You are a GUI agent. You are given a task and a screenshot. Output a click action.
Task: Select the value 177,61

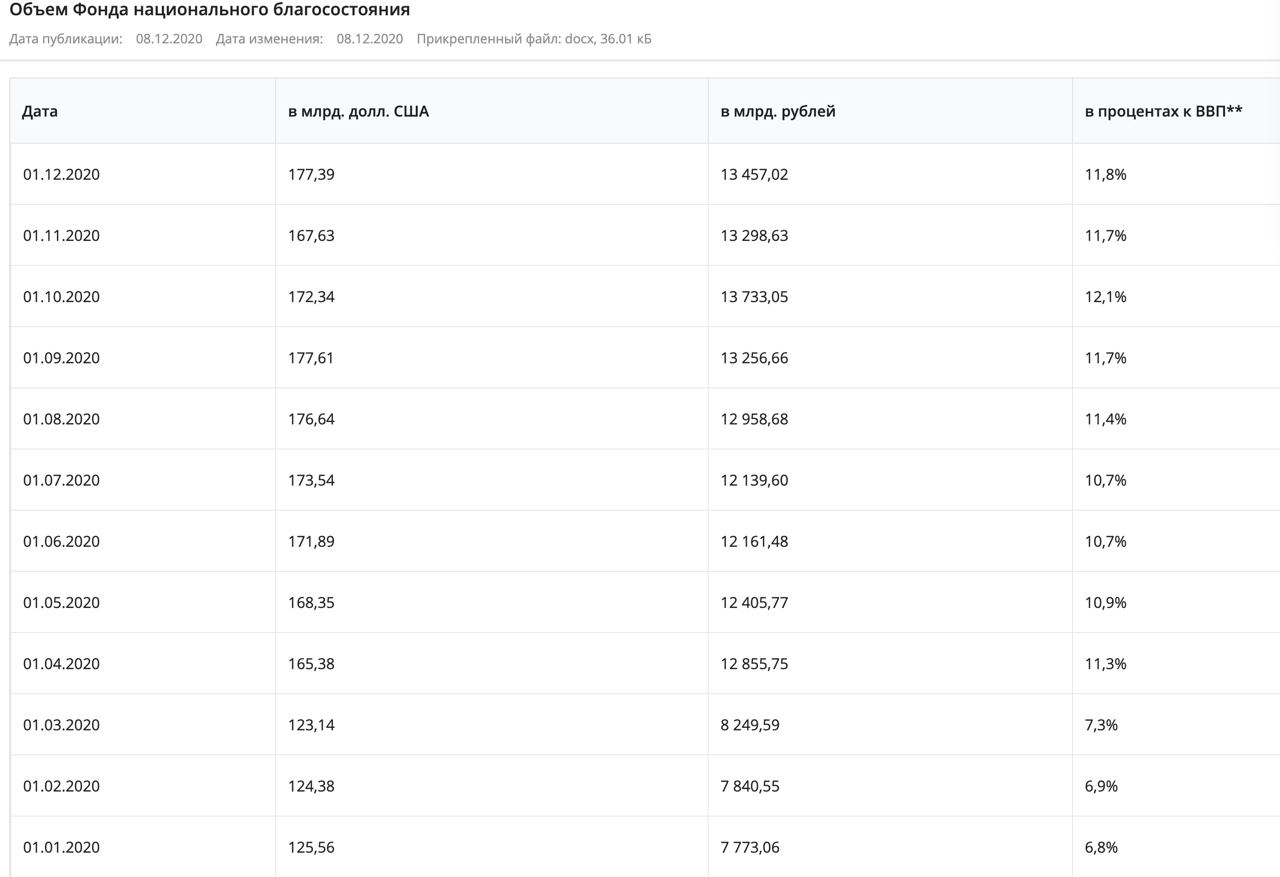pyautogui.click(x=311, y=358)
